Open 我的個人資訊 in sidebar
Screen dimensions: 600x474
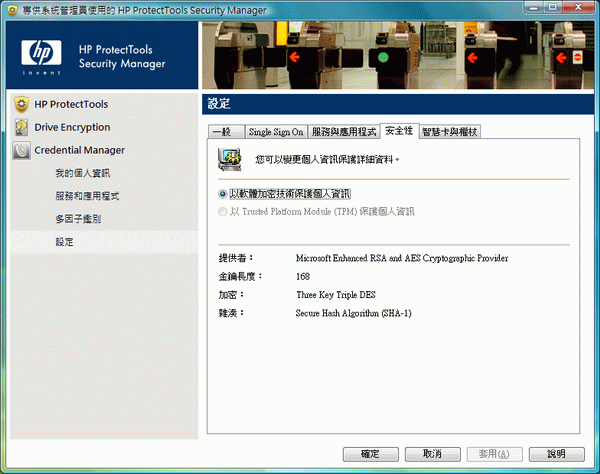pos(83,173)
